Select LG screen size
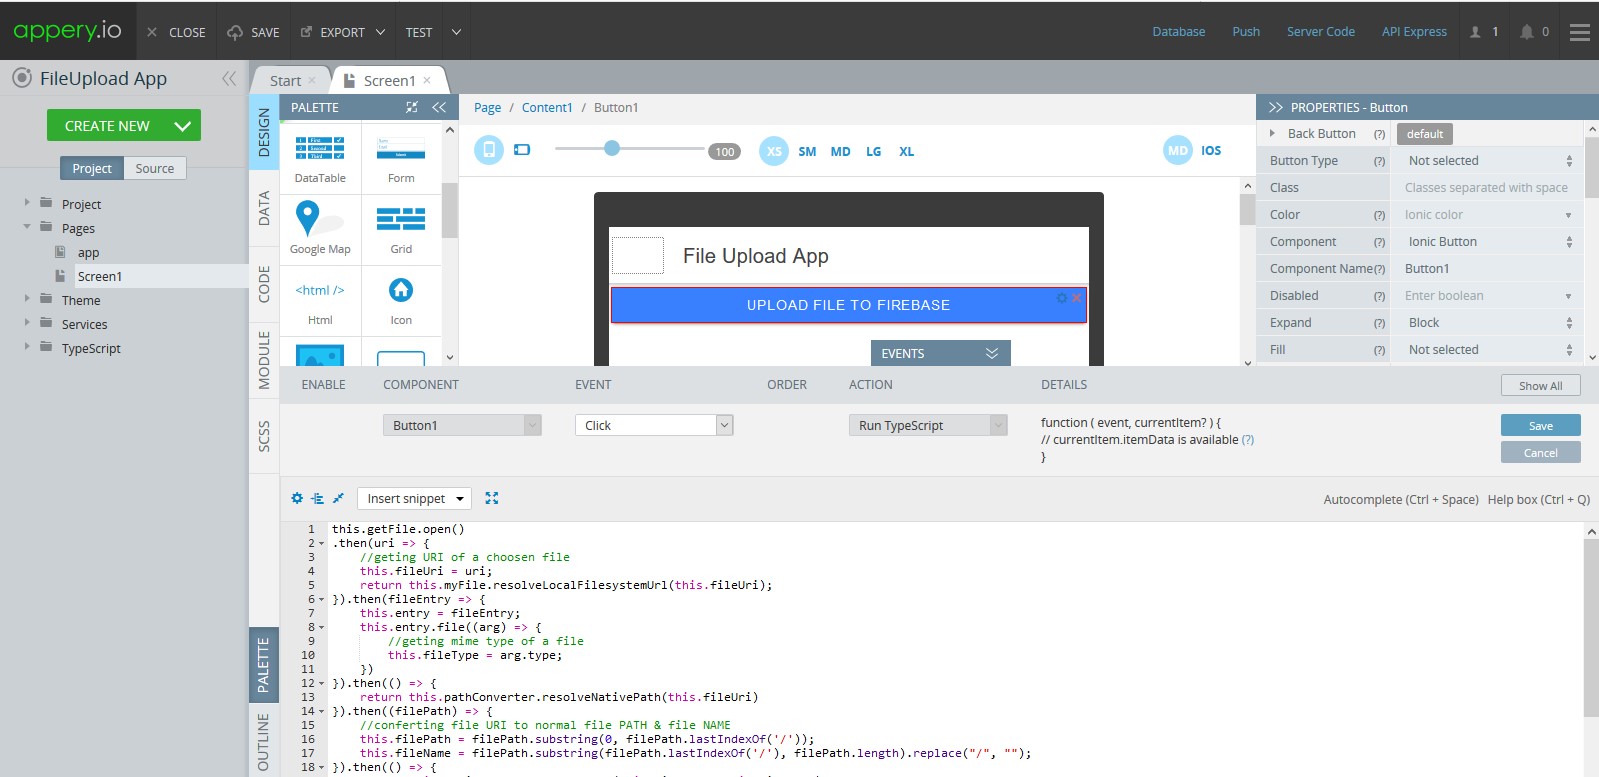1599x777 pixels. pyautogui.click(x=873, y=152)
